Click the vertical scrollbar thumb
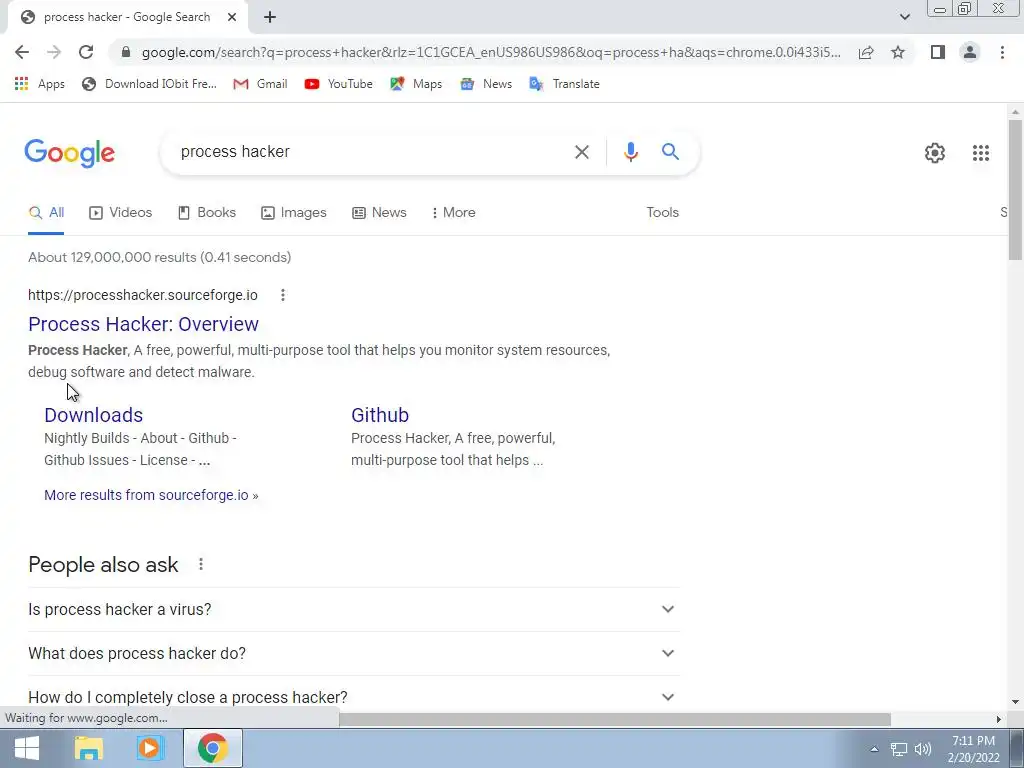 pos(1015,190)
